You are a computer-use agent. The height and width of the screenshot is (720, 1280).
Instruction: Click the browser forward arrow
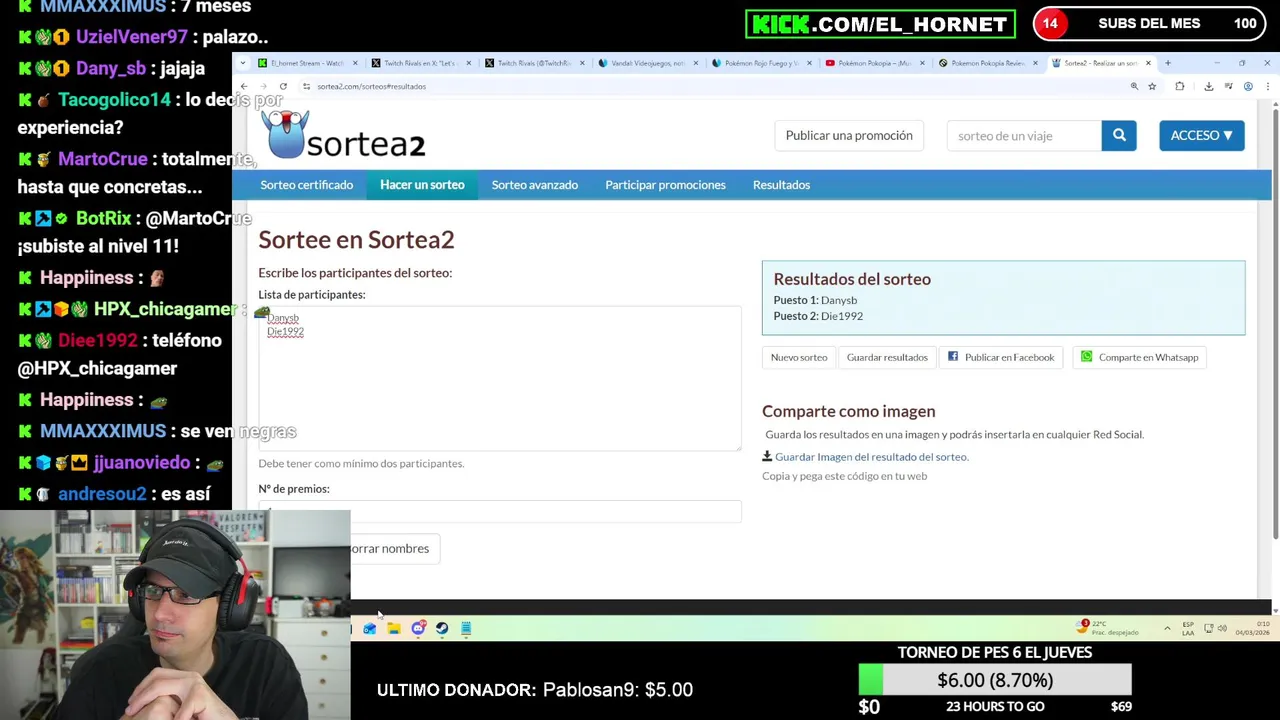[263, 87]
